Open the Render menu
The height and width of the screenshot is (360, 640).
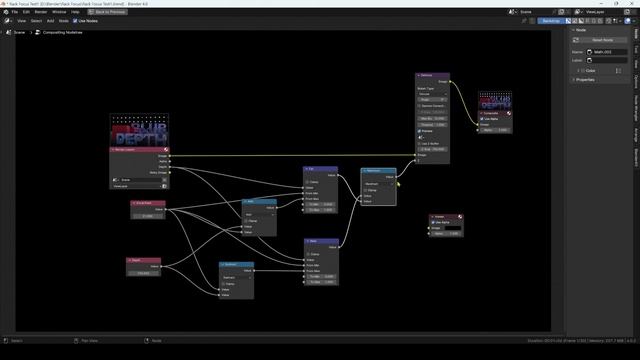pos(41,12)
